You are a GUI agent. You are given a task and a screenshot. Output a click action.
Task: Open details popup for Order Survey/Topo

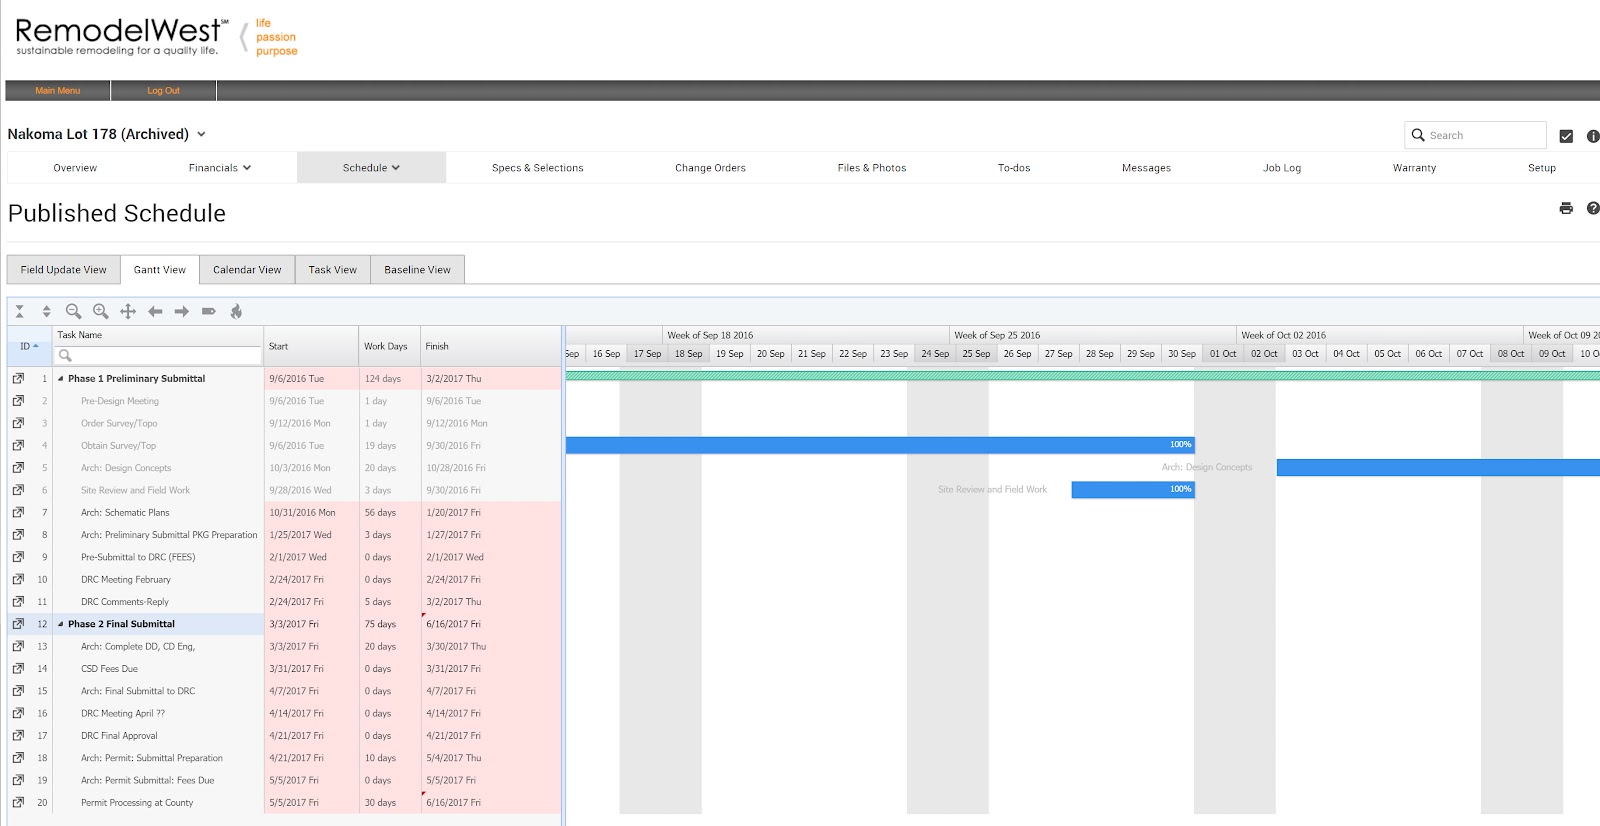coord(18,423)
